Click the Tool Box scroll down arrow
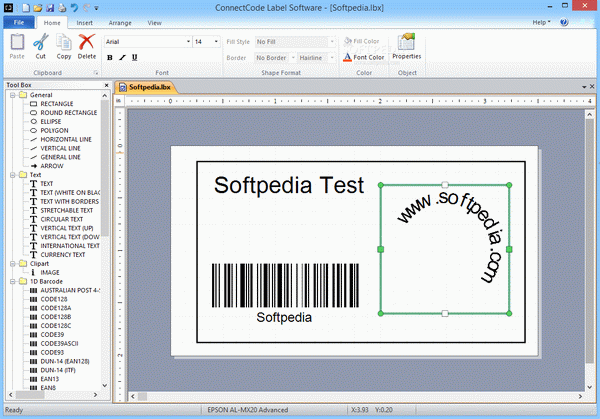 tap(105, 385)
